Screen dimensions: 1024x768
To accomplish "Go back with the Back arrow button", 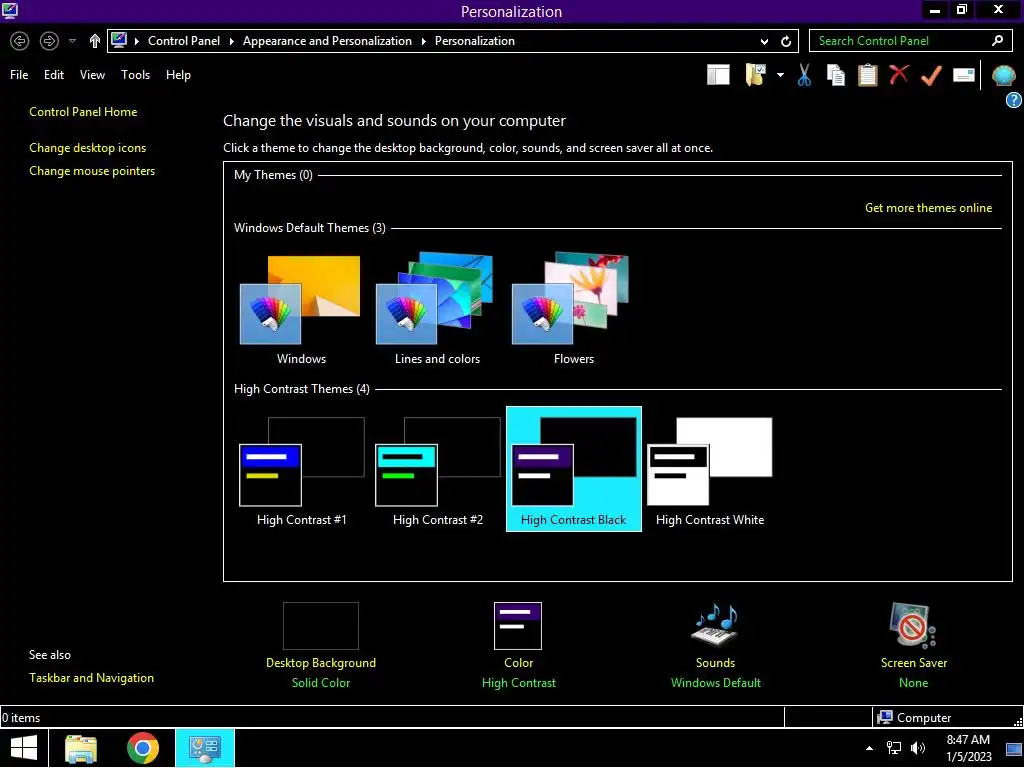I will [20, 41].
